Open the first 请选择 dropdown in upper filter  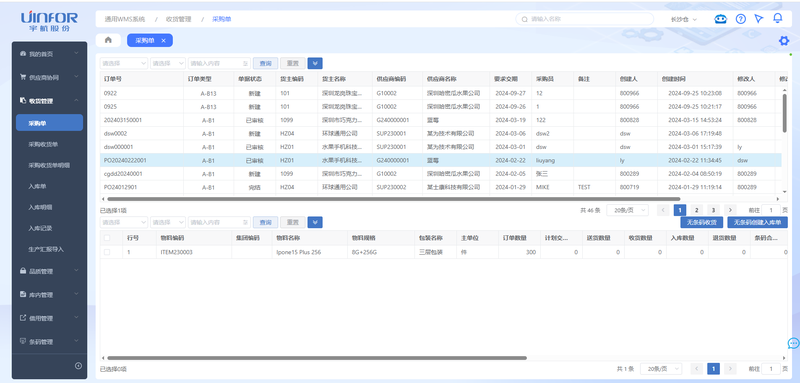coord(124,63)
